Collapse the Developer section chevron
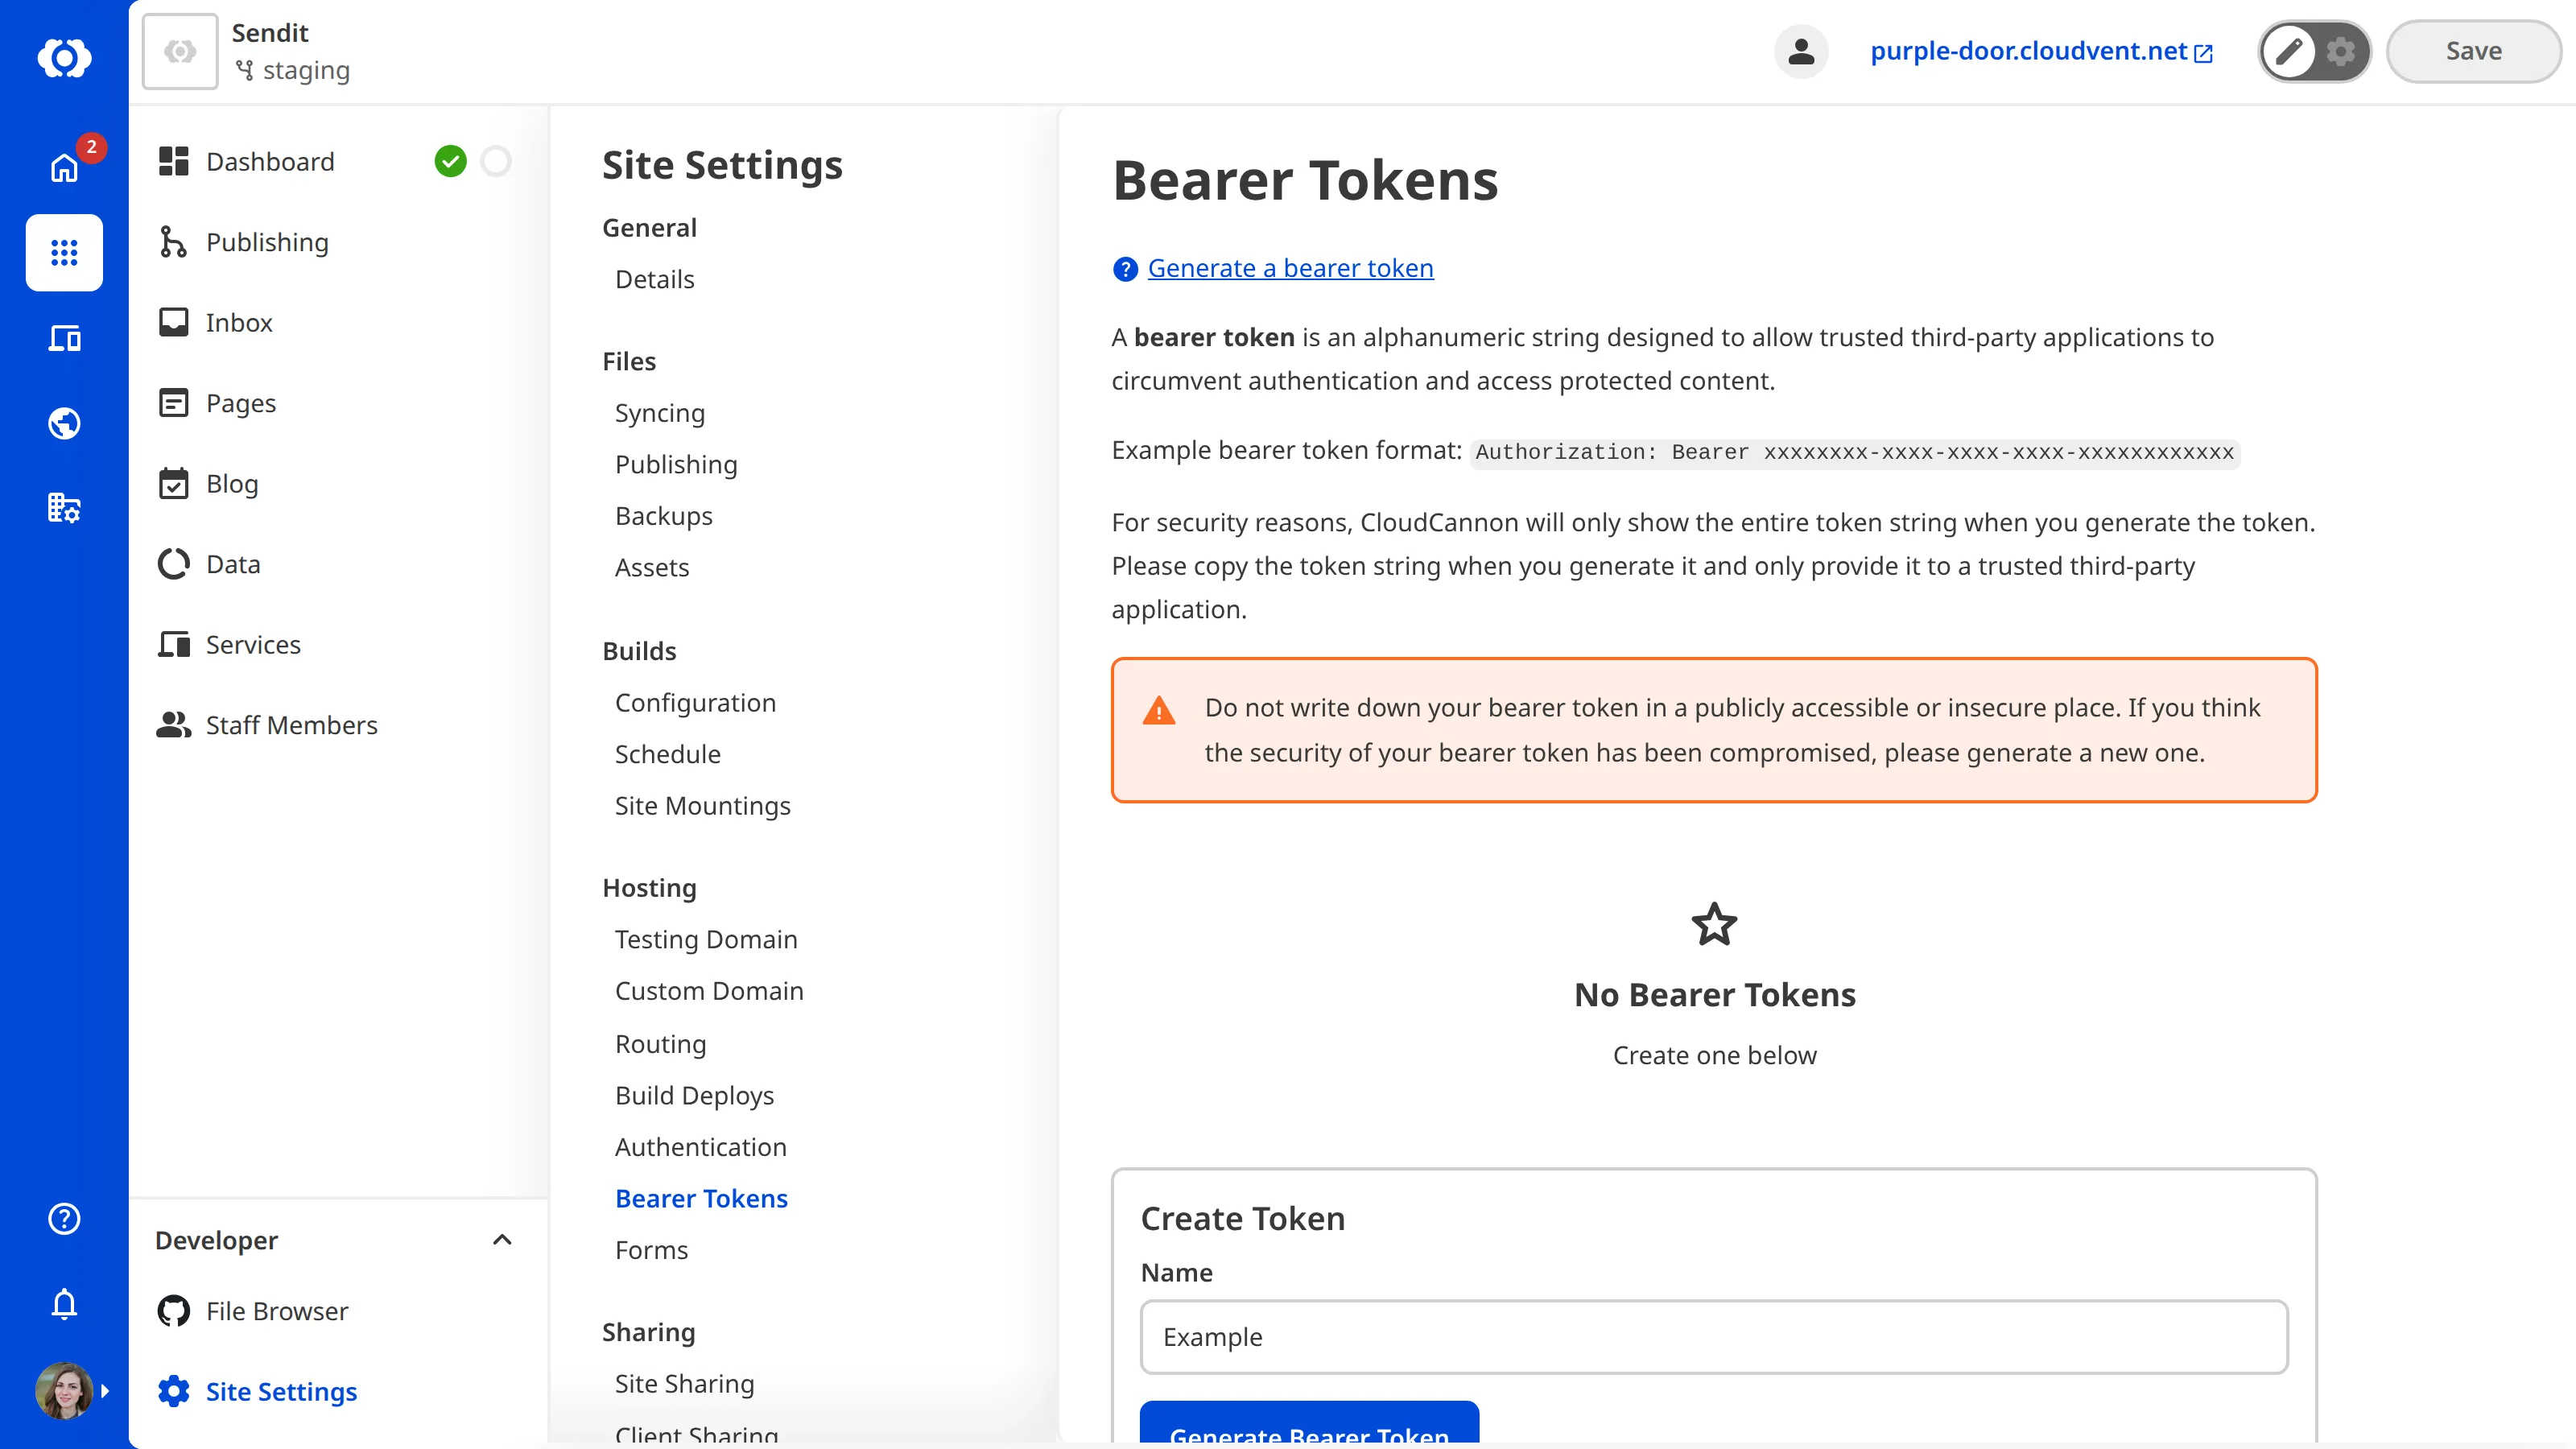This screenshot has height=1449, width=2576. tap(502, 1240)
